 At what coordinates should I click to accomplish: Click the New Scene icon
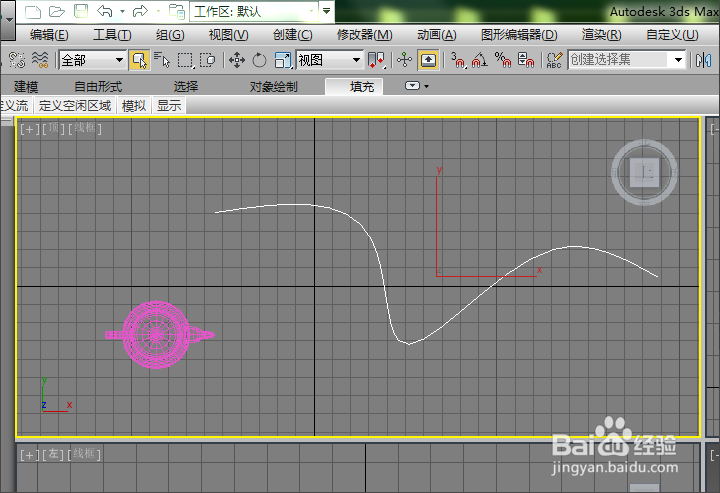tap(33, 11)
